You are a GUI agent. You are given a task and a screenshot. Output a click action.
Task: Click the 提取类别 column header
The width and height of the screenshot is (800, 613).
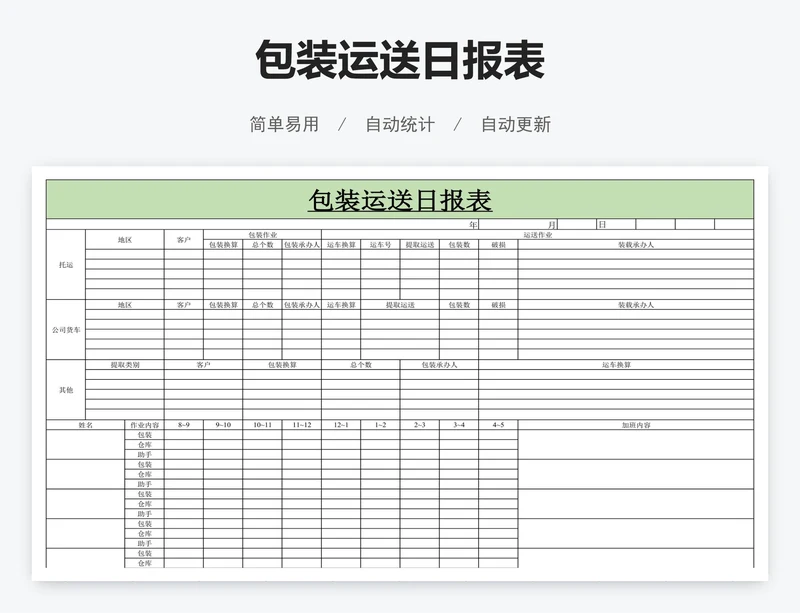coord(125,365)
